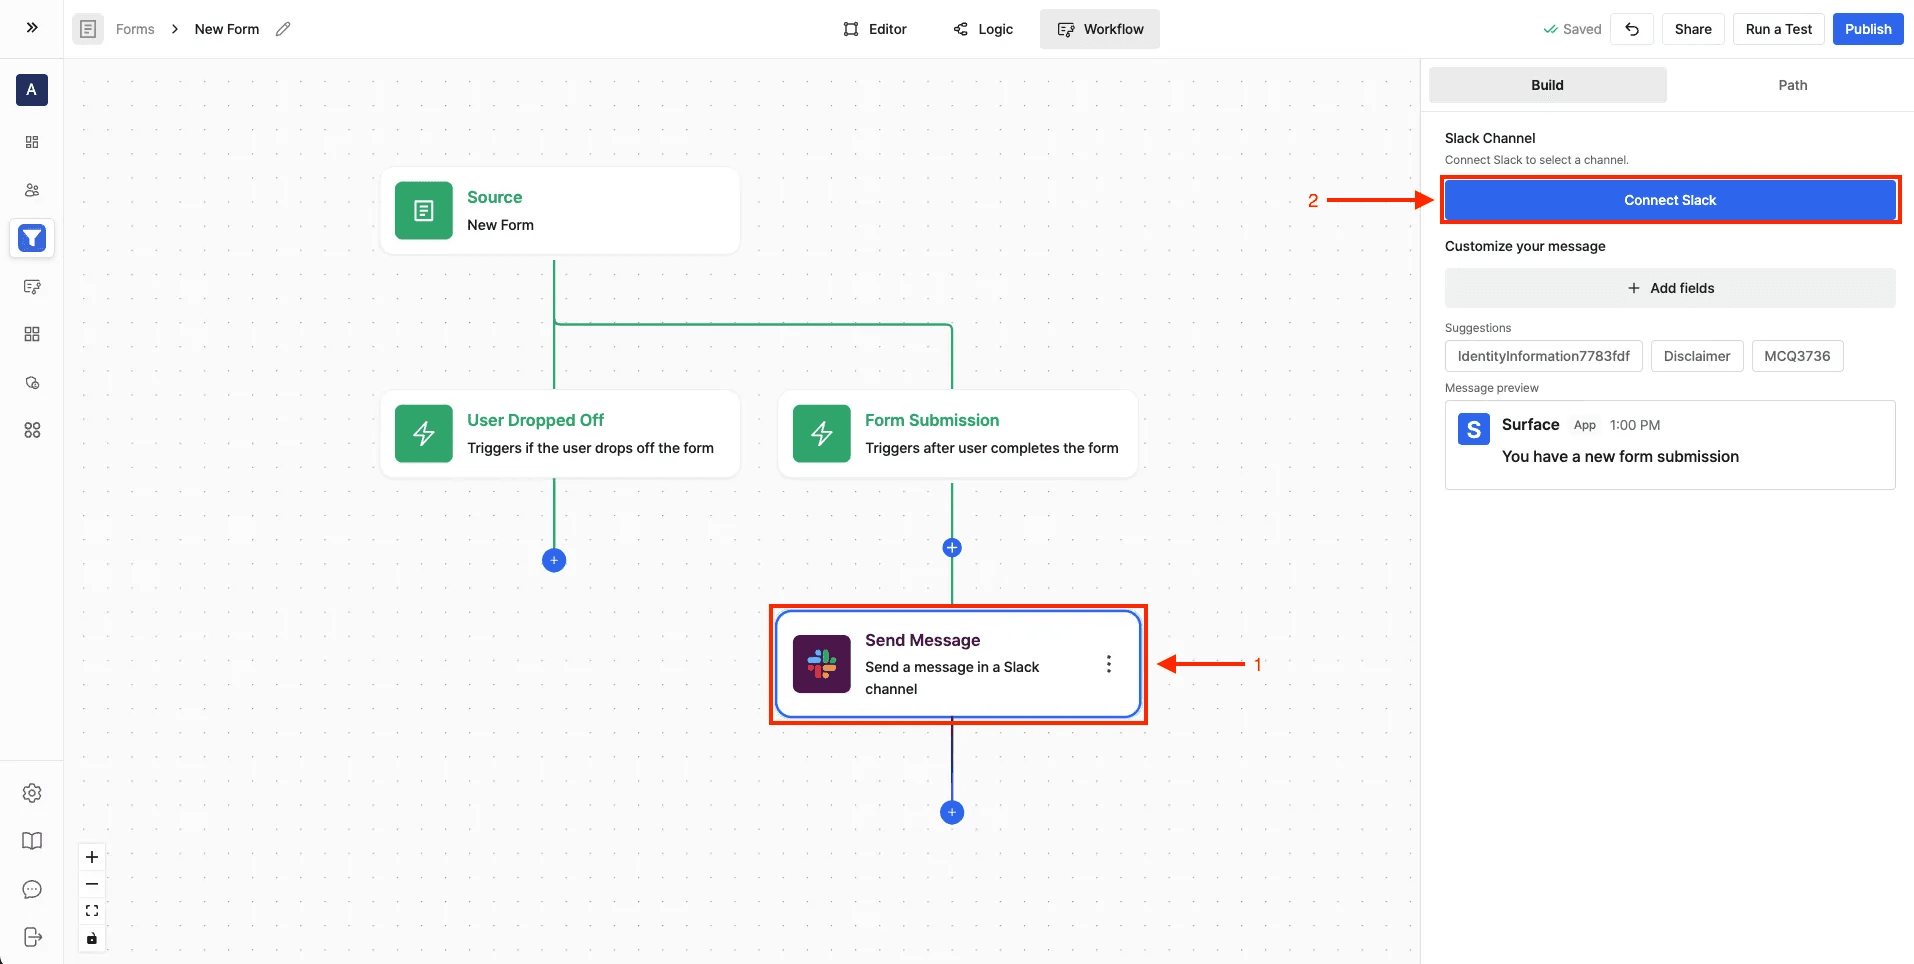
Task: Publish the form
Action: click(x=1868, y=29)
